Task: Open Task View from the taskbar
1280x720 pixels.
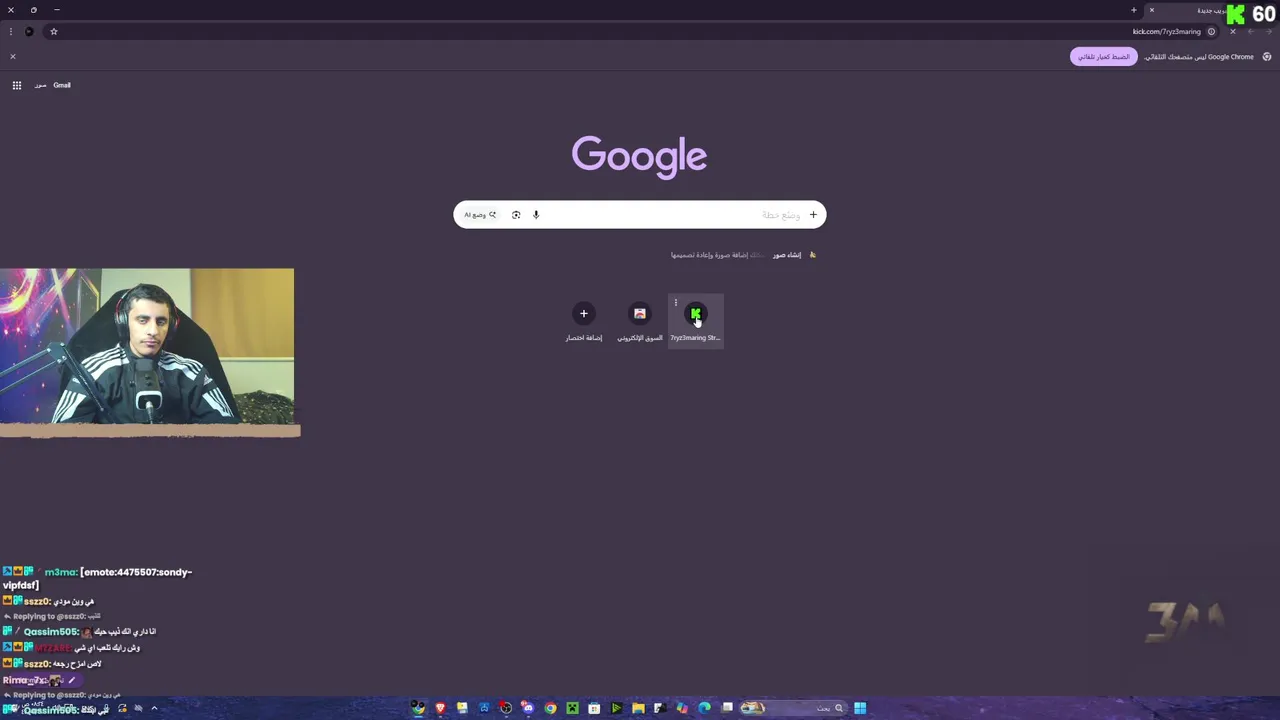Action: [727, 708]
